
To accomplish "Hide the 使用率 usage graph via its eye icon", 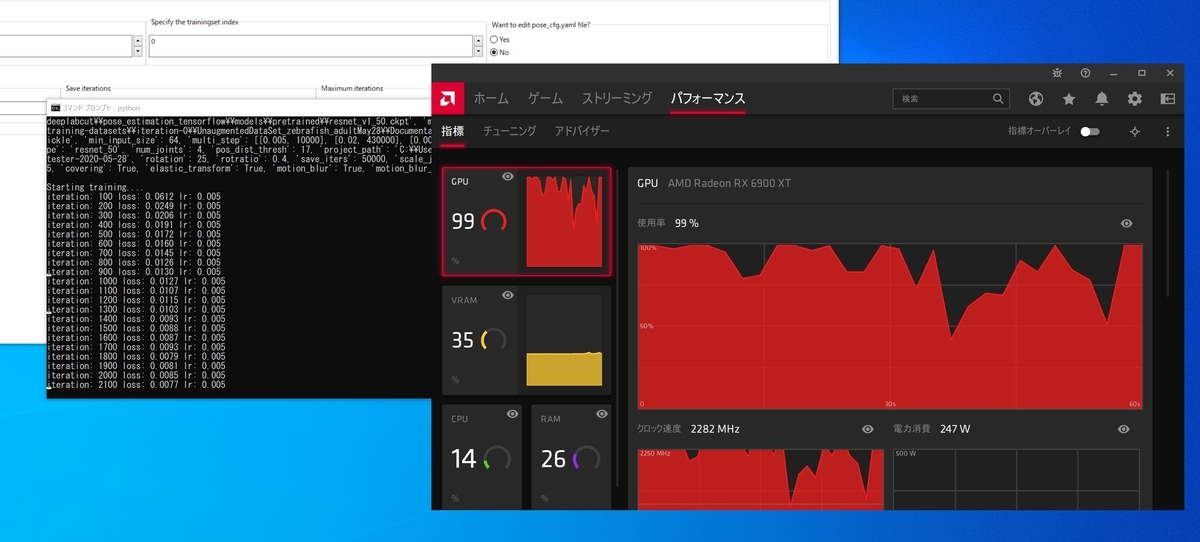I will point(1127,223).
